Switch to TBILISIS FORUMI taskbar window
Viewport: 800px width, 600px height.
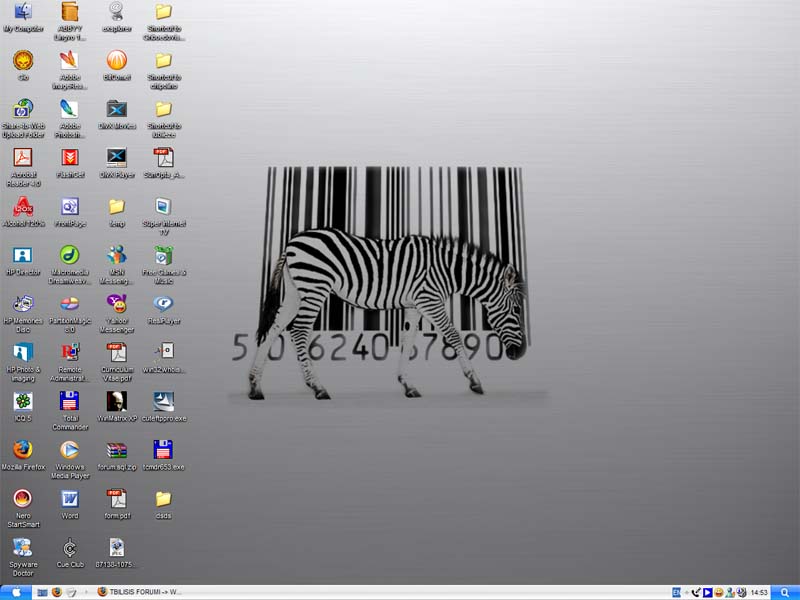139,592
